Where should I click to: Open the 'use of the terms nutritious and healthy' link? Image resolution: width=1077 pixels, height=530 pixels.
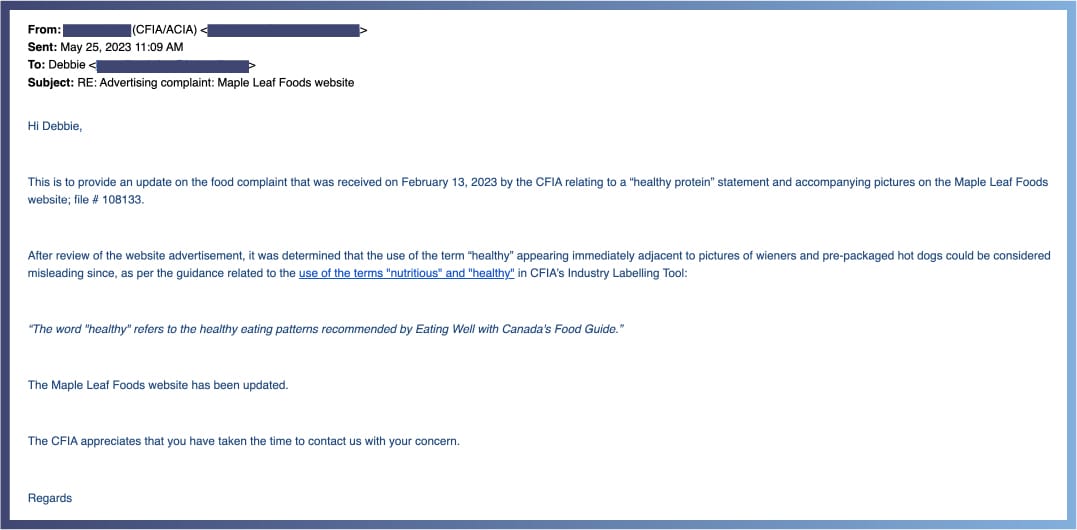(407, 273)
